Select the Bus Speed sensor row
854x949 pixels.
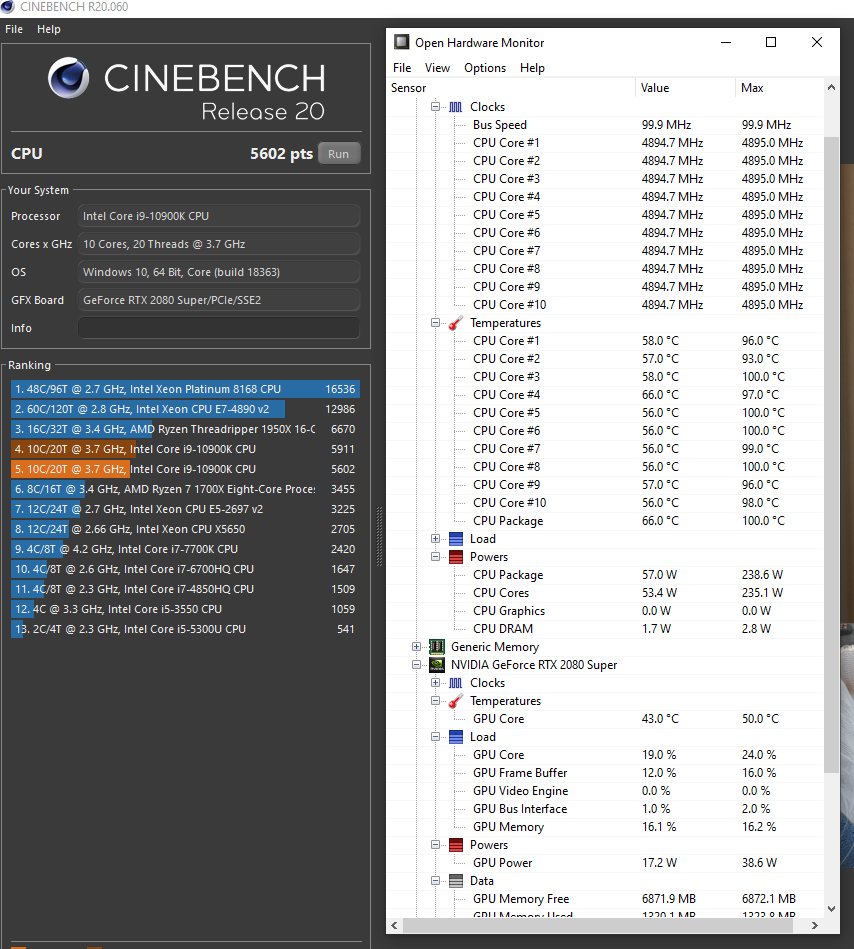pos(605,125)
